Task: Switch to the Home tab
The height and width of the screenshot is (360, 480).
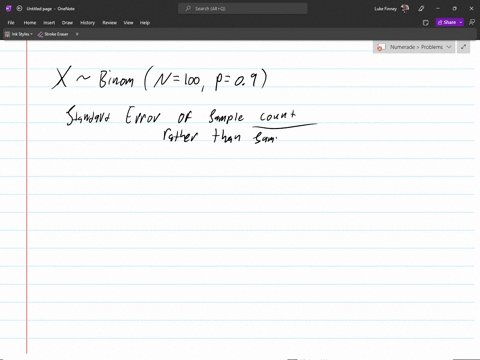Action: [30, 23]
